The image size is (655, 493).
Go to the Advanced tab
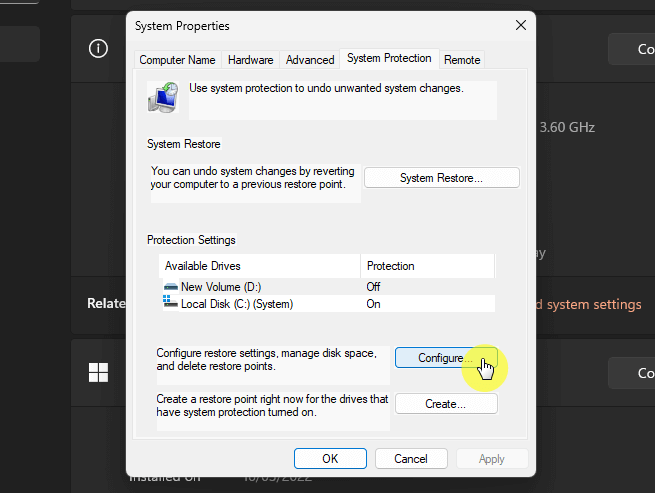pos(310,60)
